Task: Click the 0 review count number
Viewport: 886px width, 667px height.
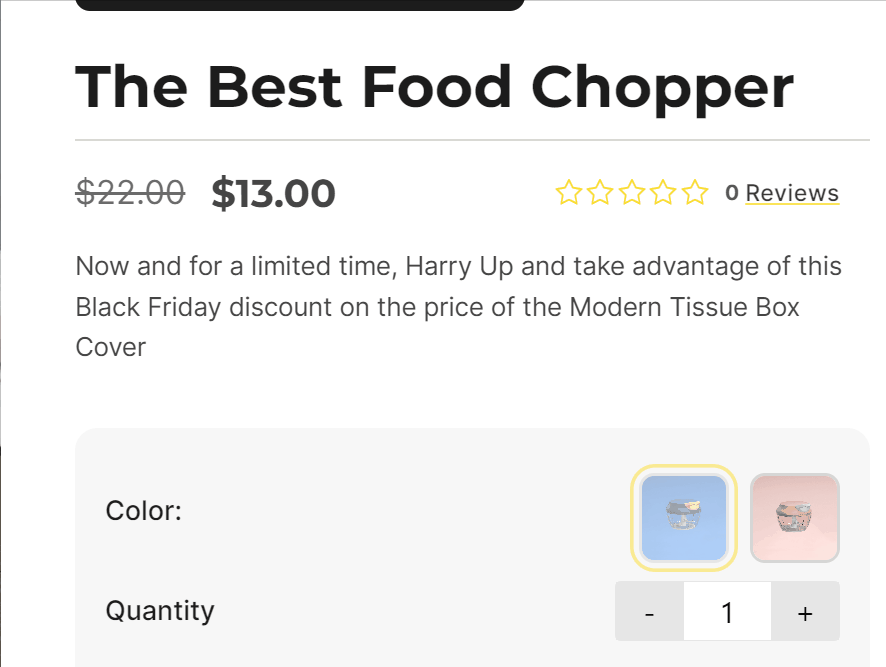Action: click(732, 193)
